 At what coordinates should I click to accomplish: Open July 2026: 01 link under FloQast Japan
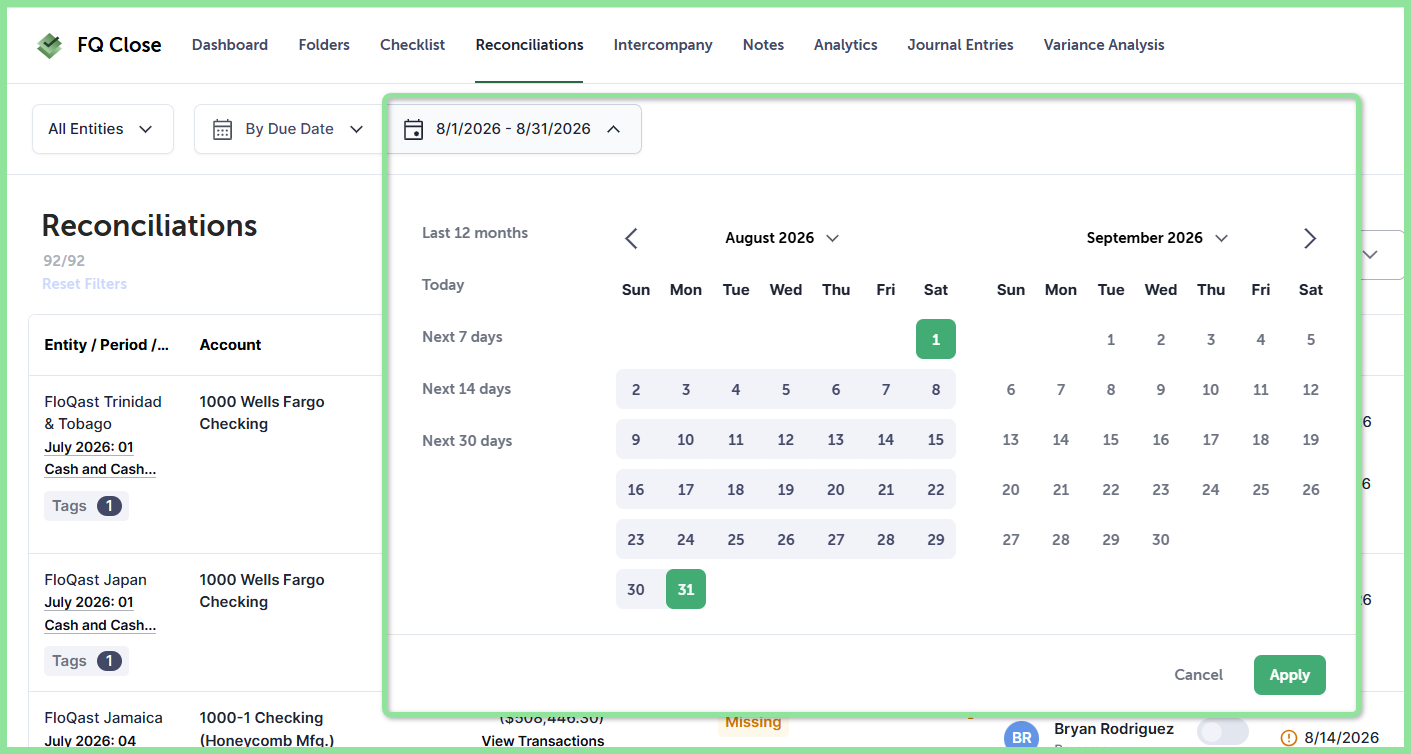coord(89,602)
